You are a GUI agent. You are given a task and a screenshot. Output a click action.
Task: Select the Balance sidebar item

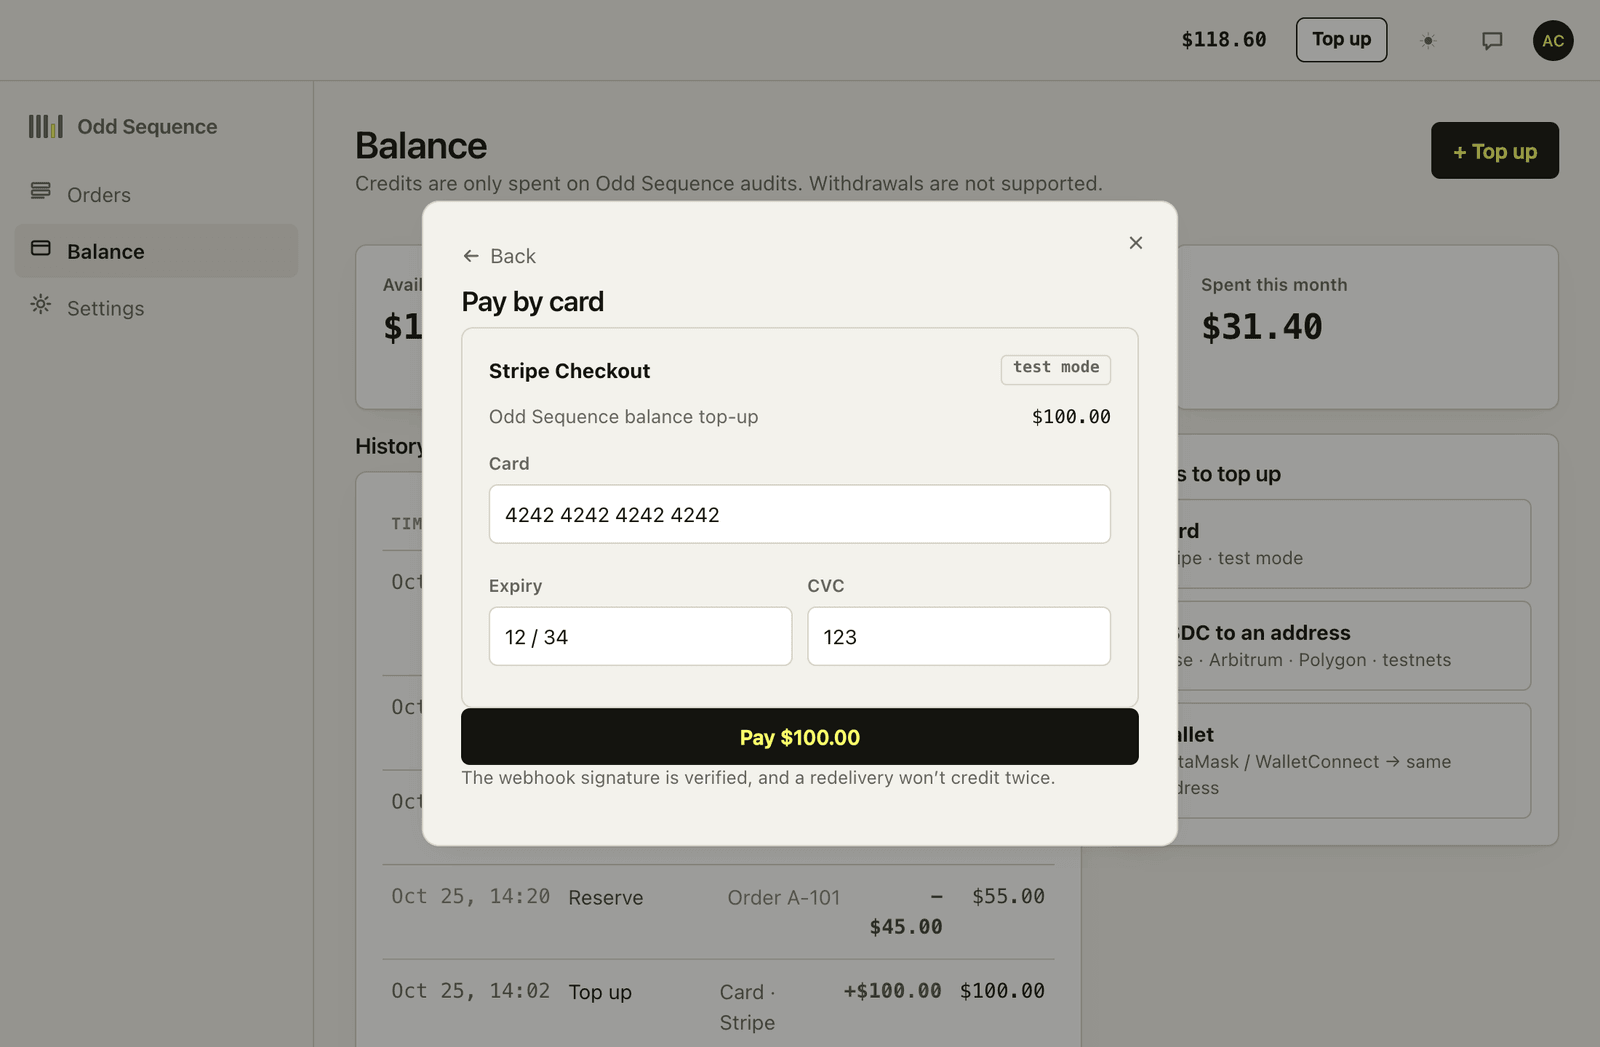pyautogui.click(x=156, y=251)
